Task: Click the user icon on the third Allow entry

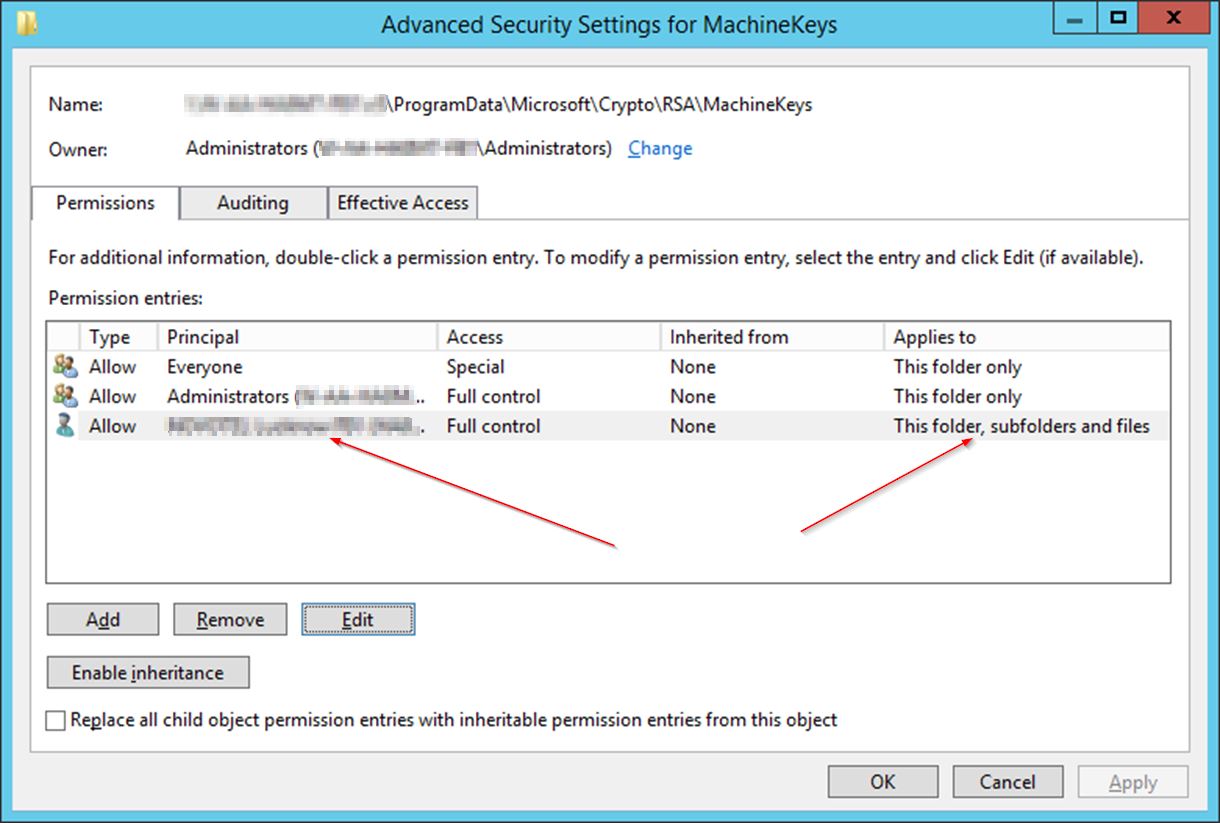Action: tap(64, 426)
